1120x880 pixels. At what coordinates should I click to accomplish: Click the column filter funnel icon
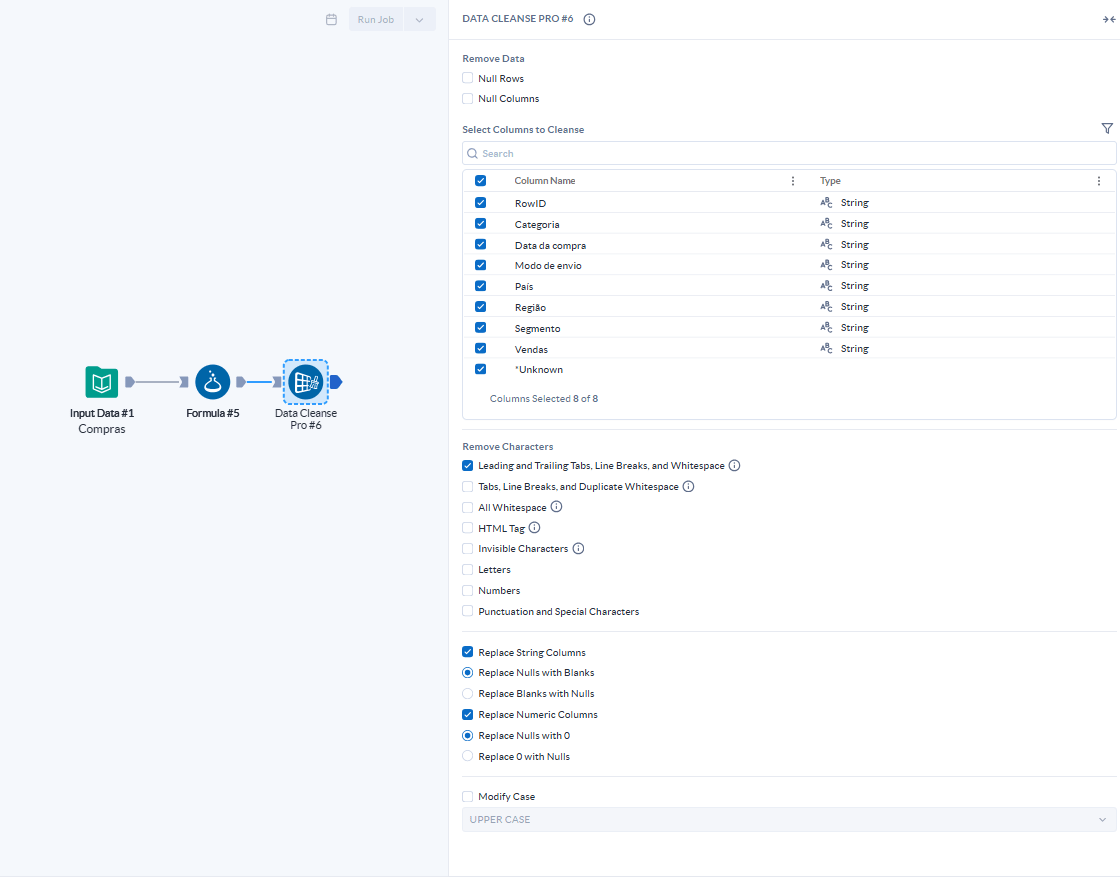point(1107,128)
